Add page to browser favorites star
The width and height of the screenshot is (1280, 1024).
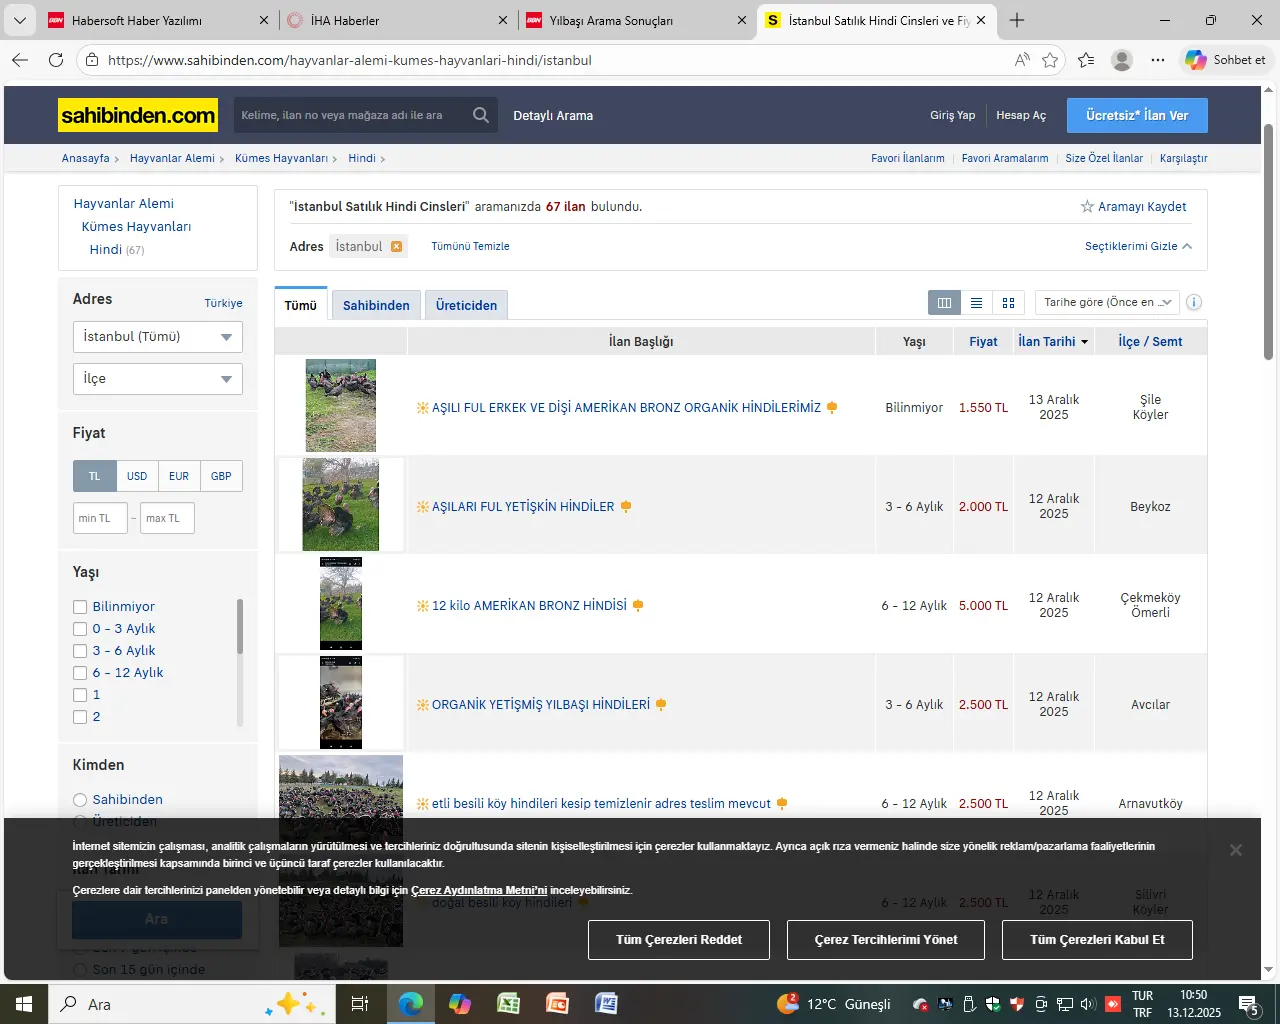(1050, 60)
